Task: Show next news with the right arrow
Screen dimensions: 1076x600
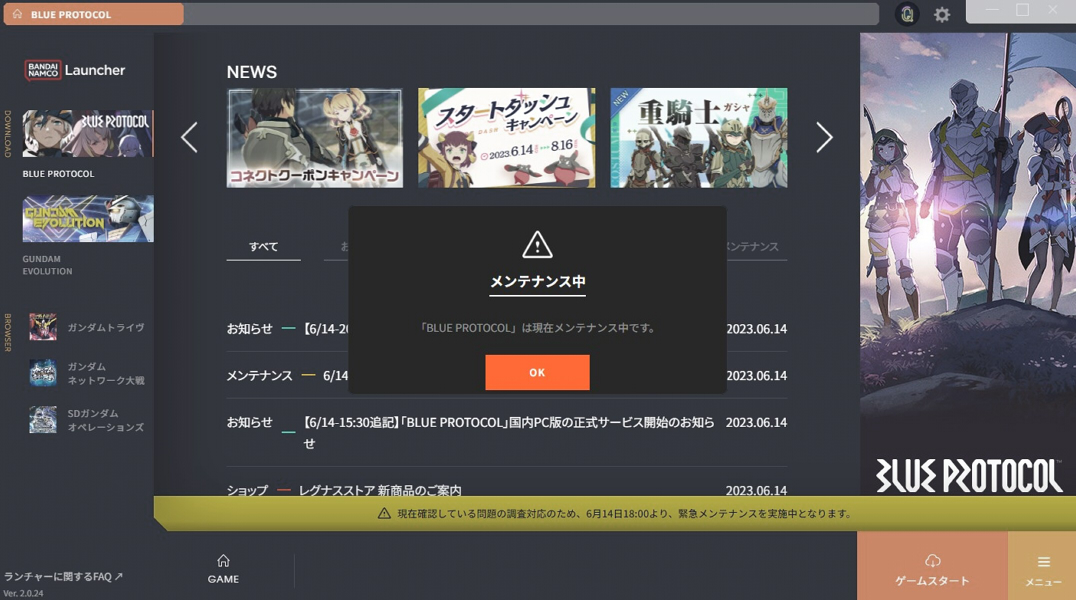Action: pos(824,137)
